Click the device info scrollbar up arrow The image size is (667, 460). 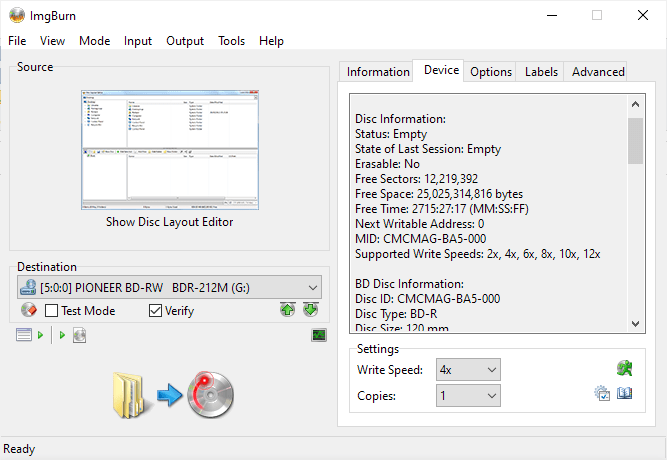[x=636, y=104]
